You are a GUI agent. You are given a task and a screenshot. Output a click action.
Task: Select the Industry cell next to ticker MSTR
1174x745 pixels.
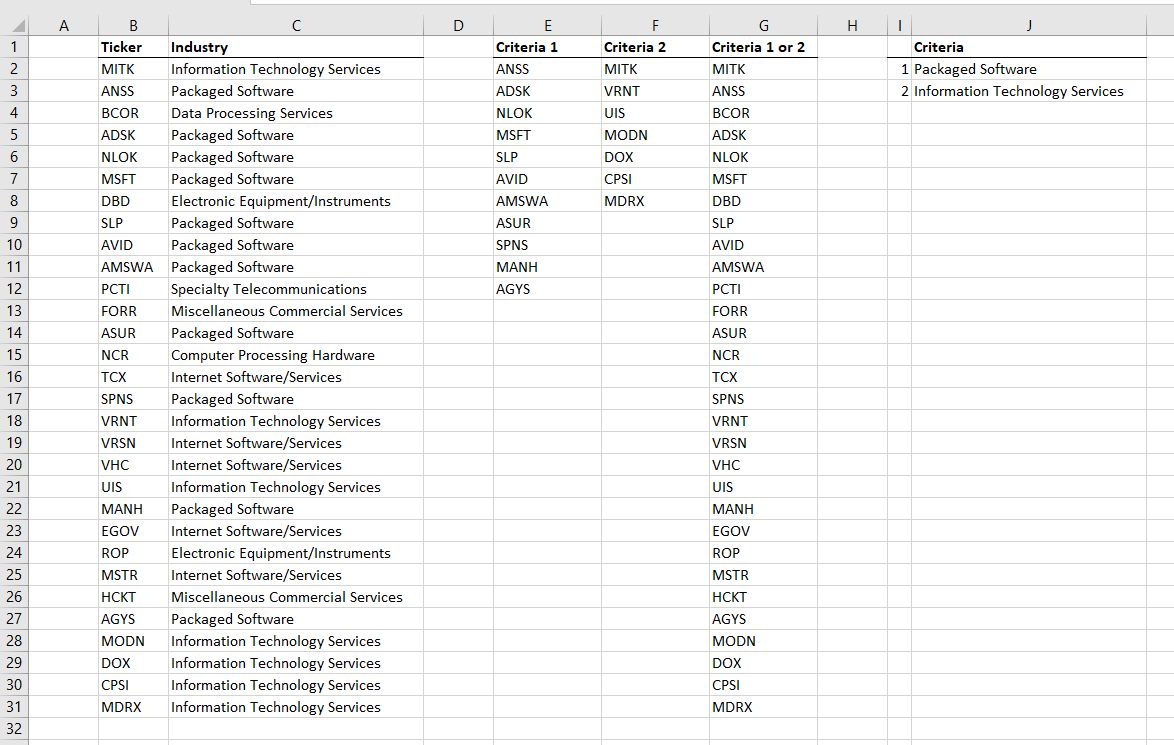(x=296, y=575)
